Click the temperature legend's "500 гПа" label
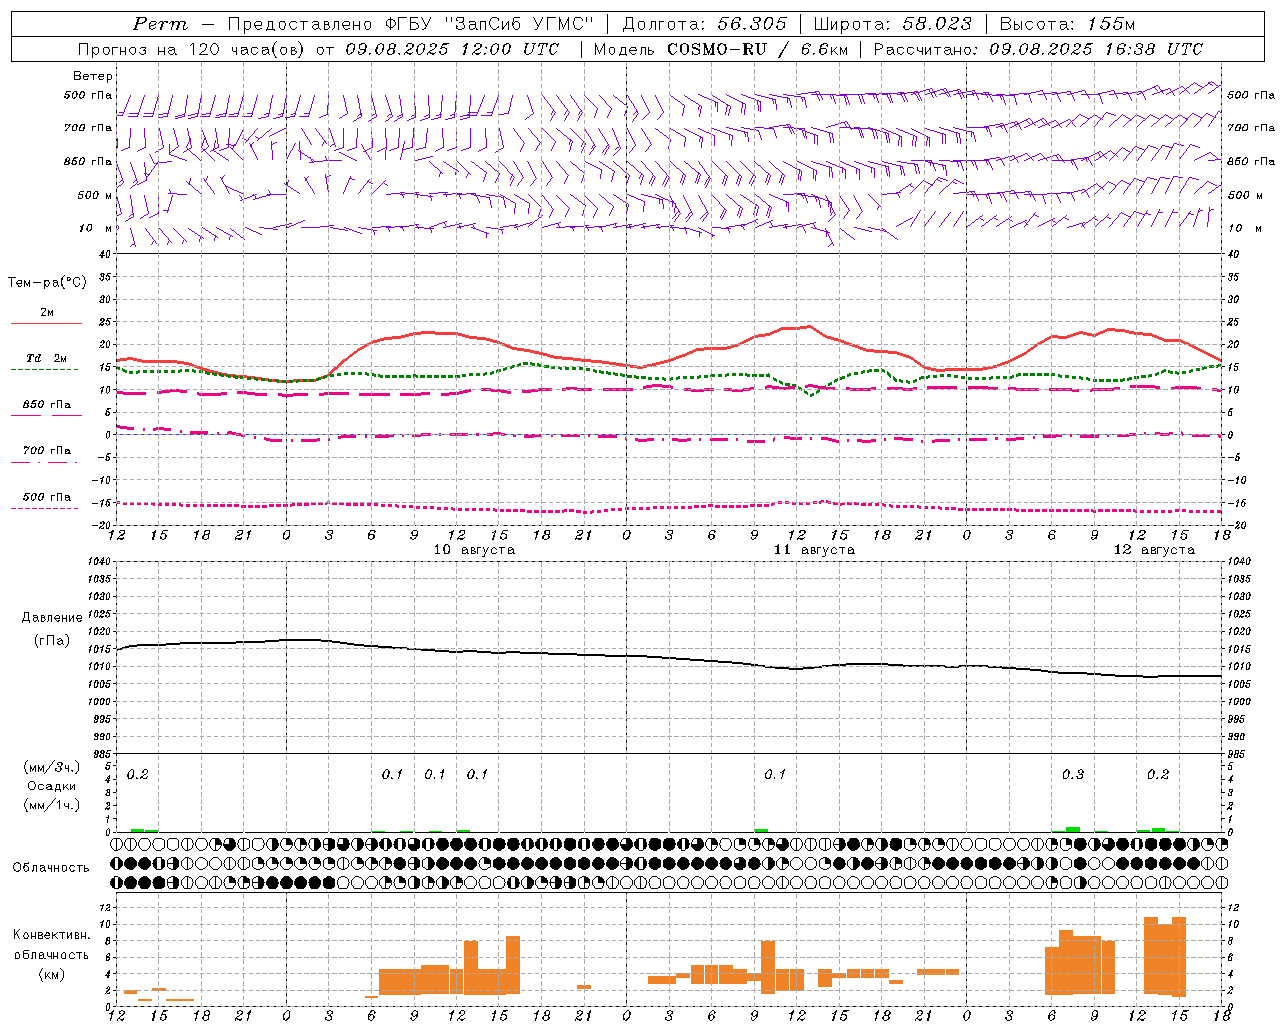The width and height of the screenshot is (1280, 1024). [x=47, y=497]
